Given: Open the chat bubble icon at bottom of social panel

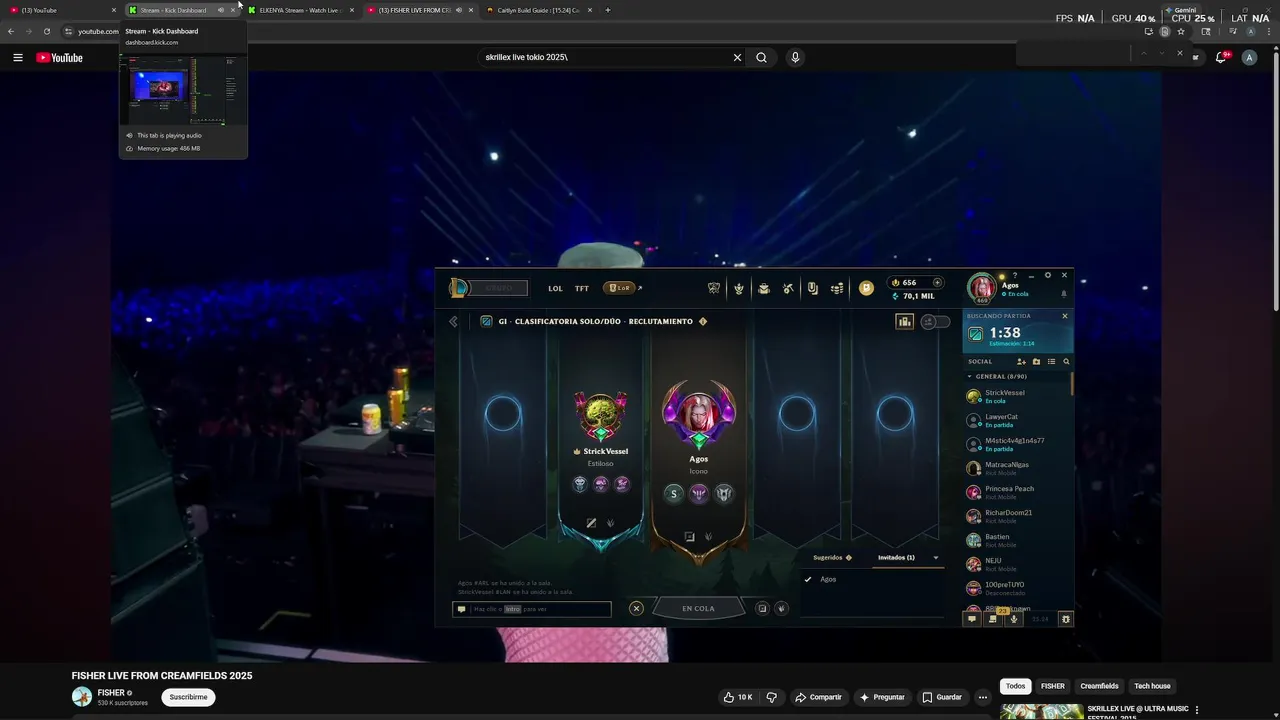Looking at the screenshot, I should (971, 619).
